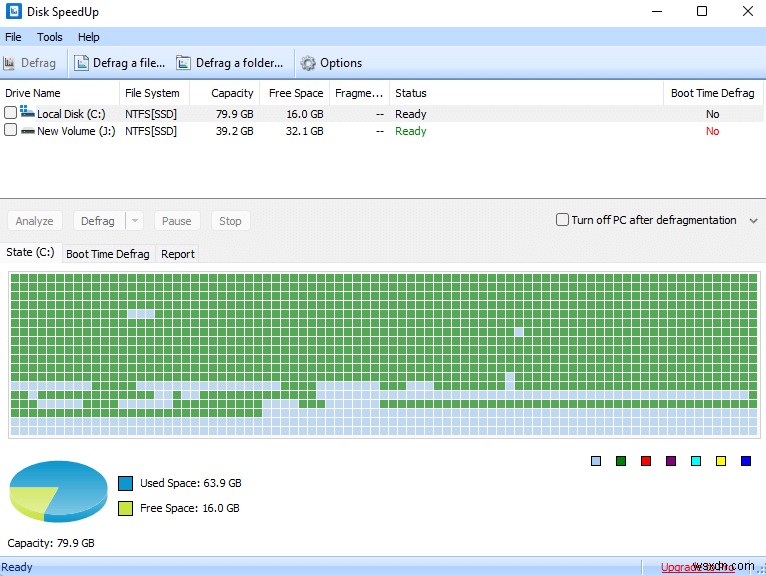Open Options via the gear icon
This screenshot has height=576, width=766.
[308, 63]
